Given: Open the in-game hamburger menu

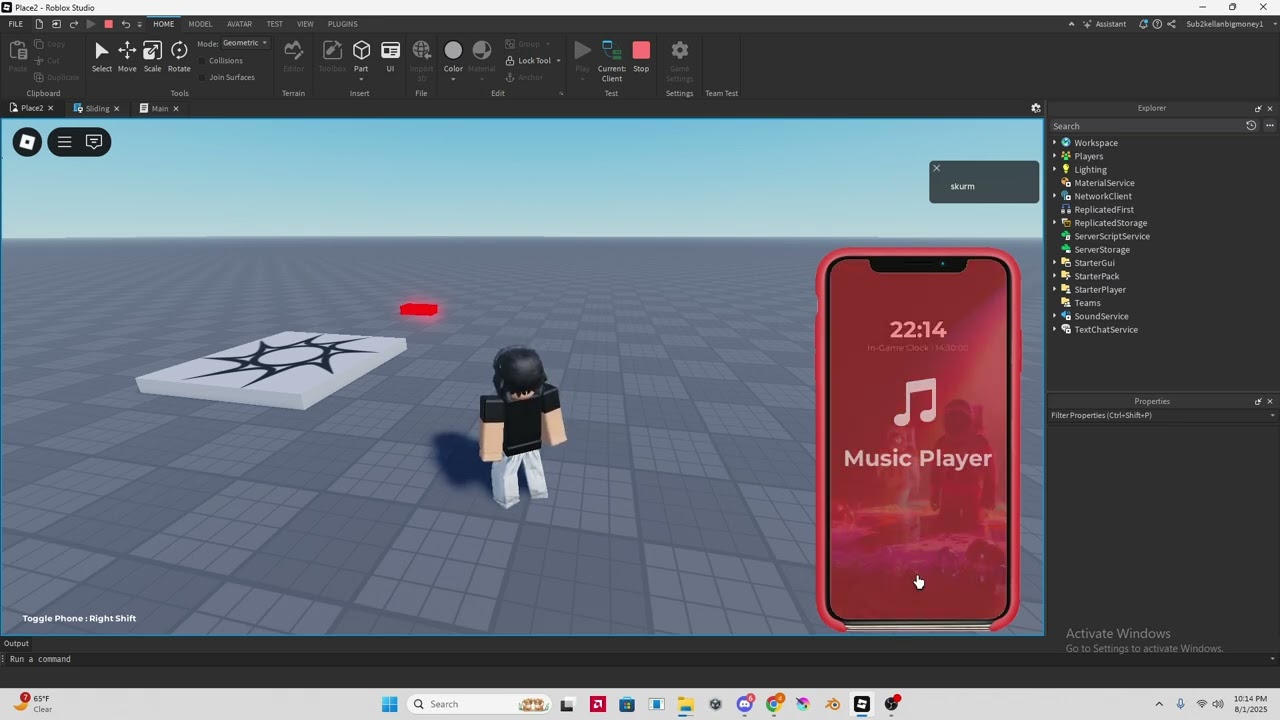Looking at the screenshot, I should pos(64,142).
